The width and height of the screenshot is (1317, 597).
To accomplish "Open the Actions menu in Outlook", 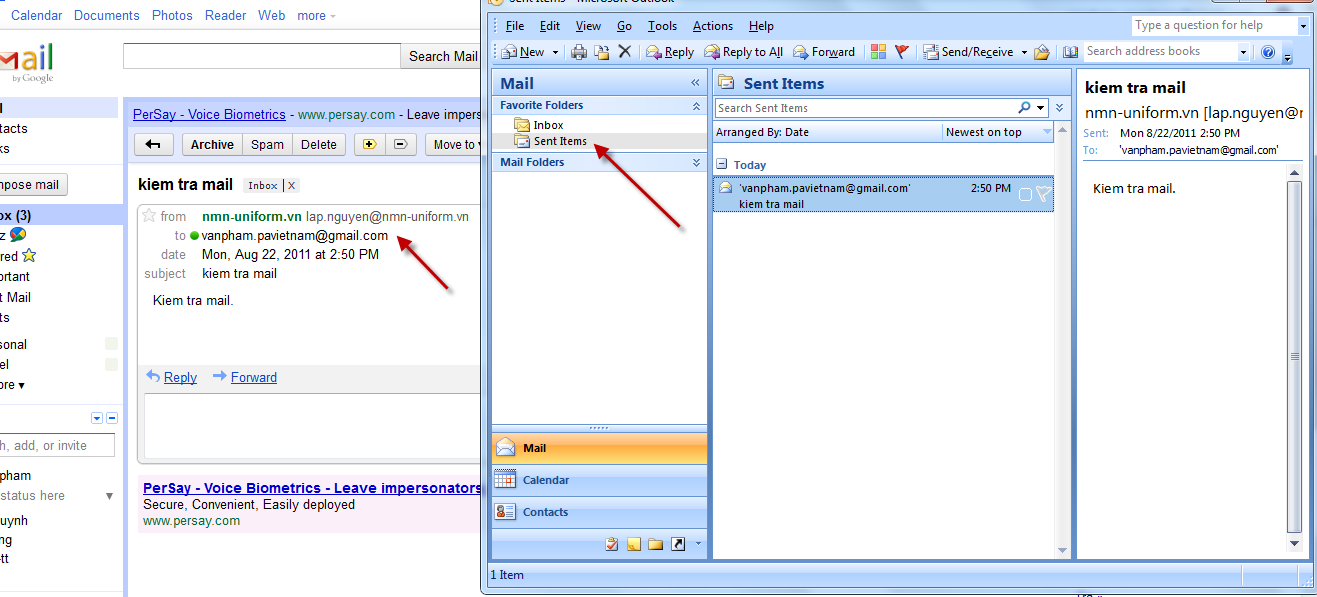I will [x=713, y=26].
